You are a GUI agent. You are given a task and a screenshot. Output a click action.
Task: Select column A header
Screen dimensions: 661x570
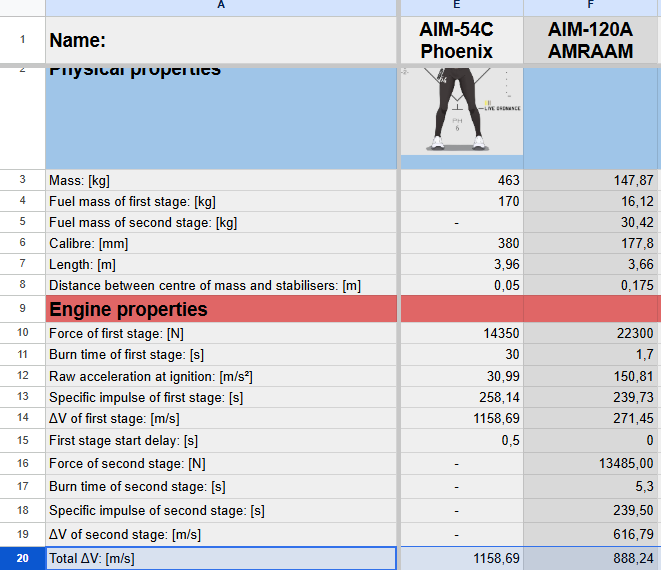(x=221, y=8)
